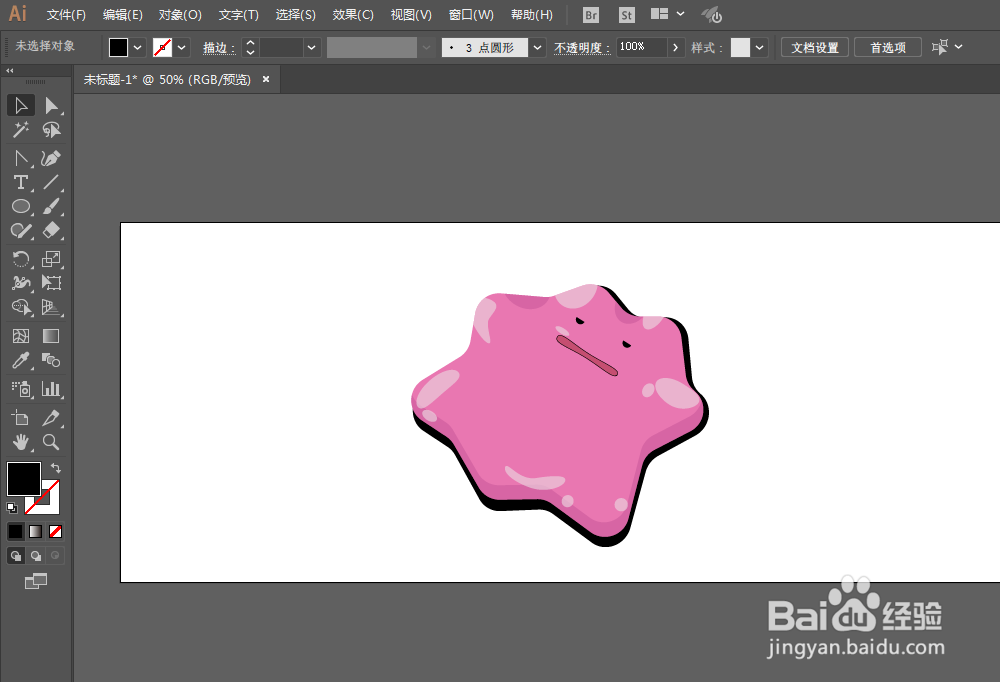Image resolution: width=1000 pixels, height=682 pixels.
Task: Select the Perspective Grid tool
Action: tap(51, 308)
